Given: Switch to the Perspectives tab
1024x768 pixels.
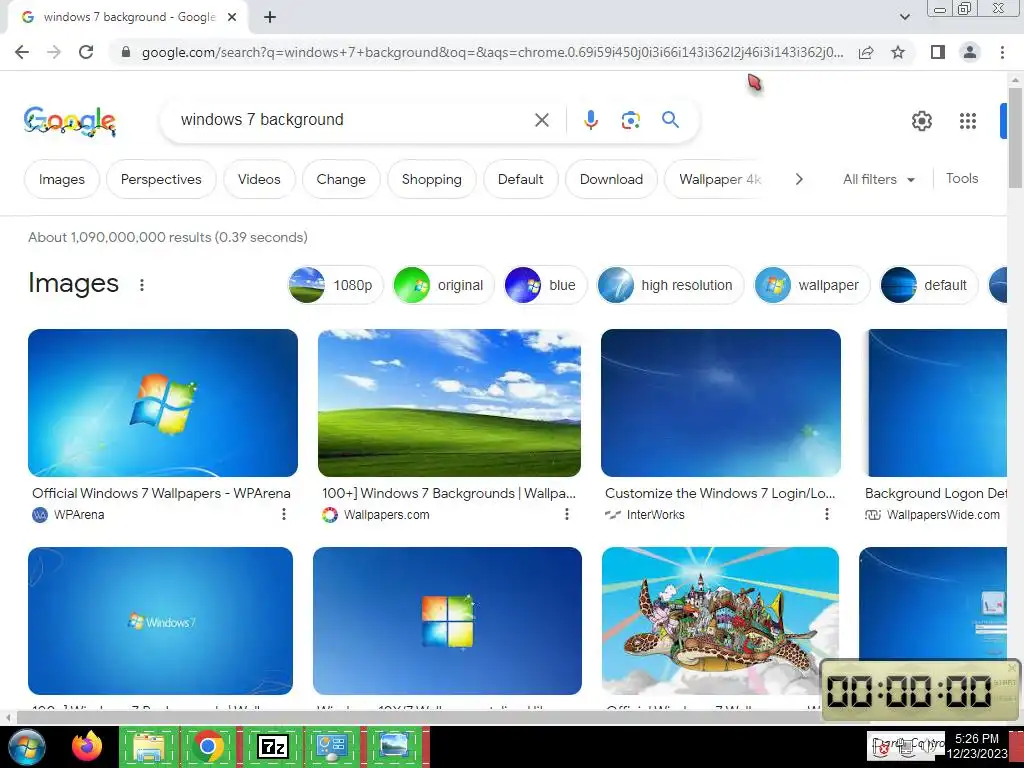Looking at the screenshot, I should [161, 180].
